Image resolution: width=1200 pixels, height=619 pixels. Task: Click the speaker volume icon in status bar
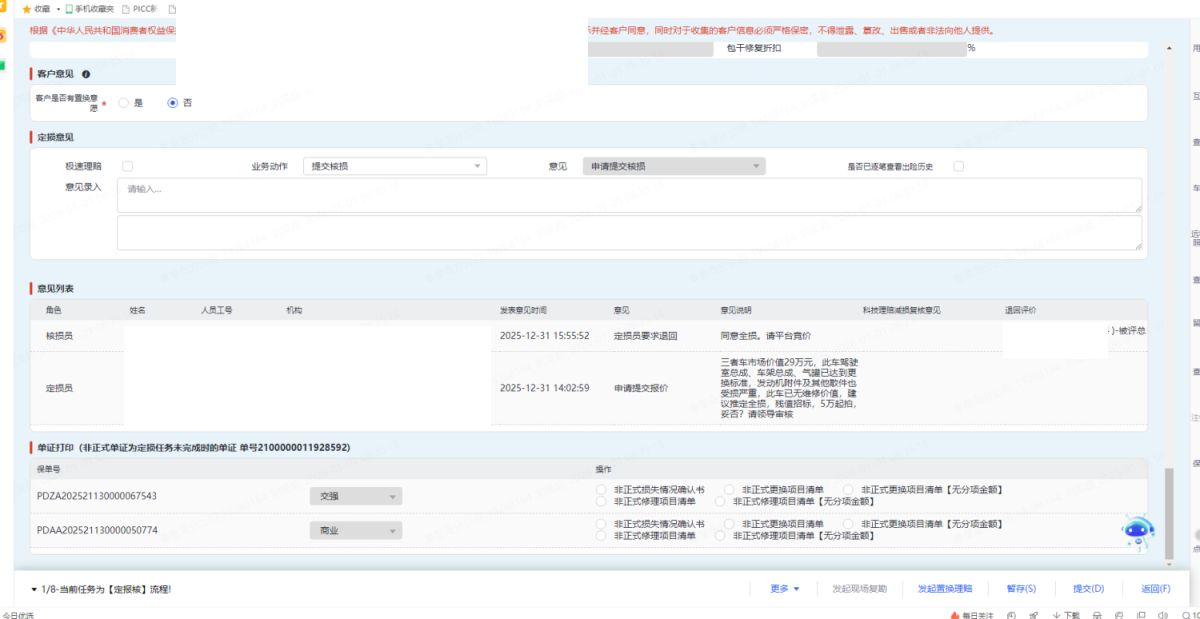click(x=1162, y=614)
